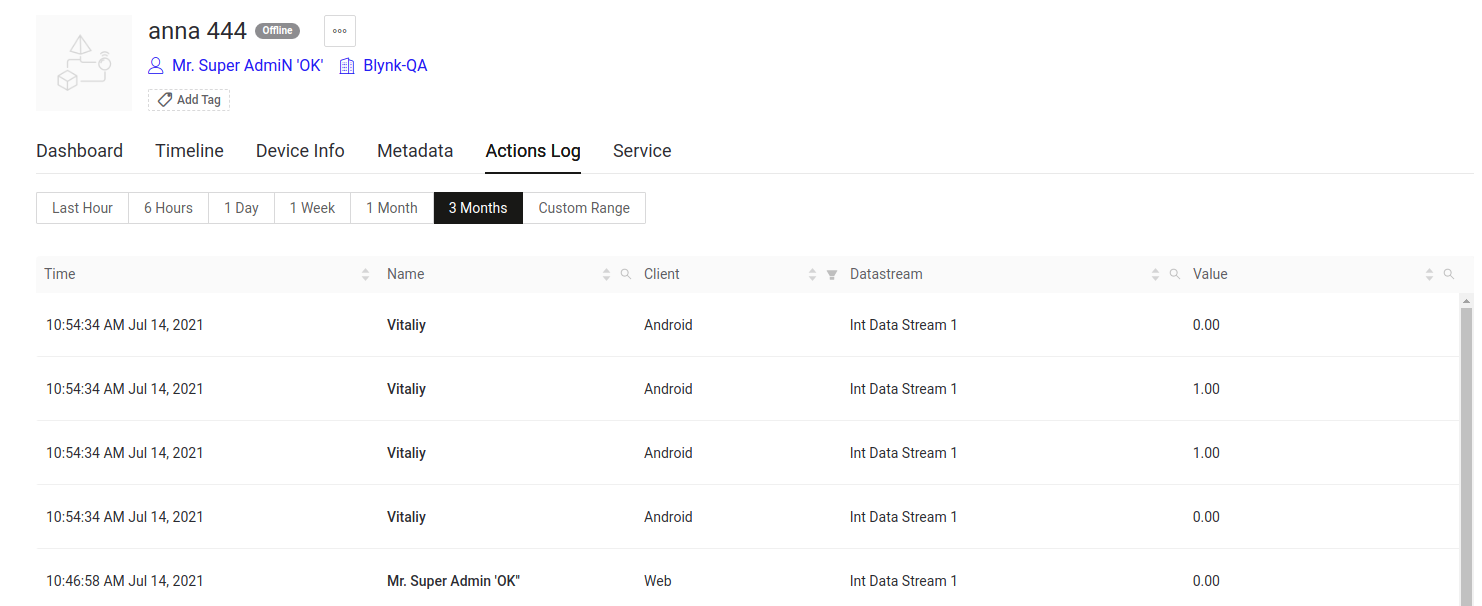Click the 10:46:58 AM Jul 14, 2021 timestamp
Viewport: 1482px width, 606px height.
125,581
